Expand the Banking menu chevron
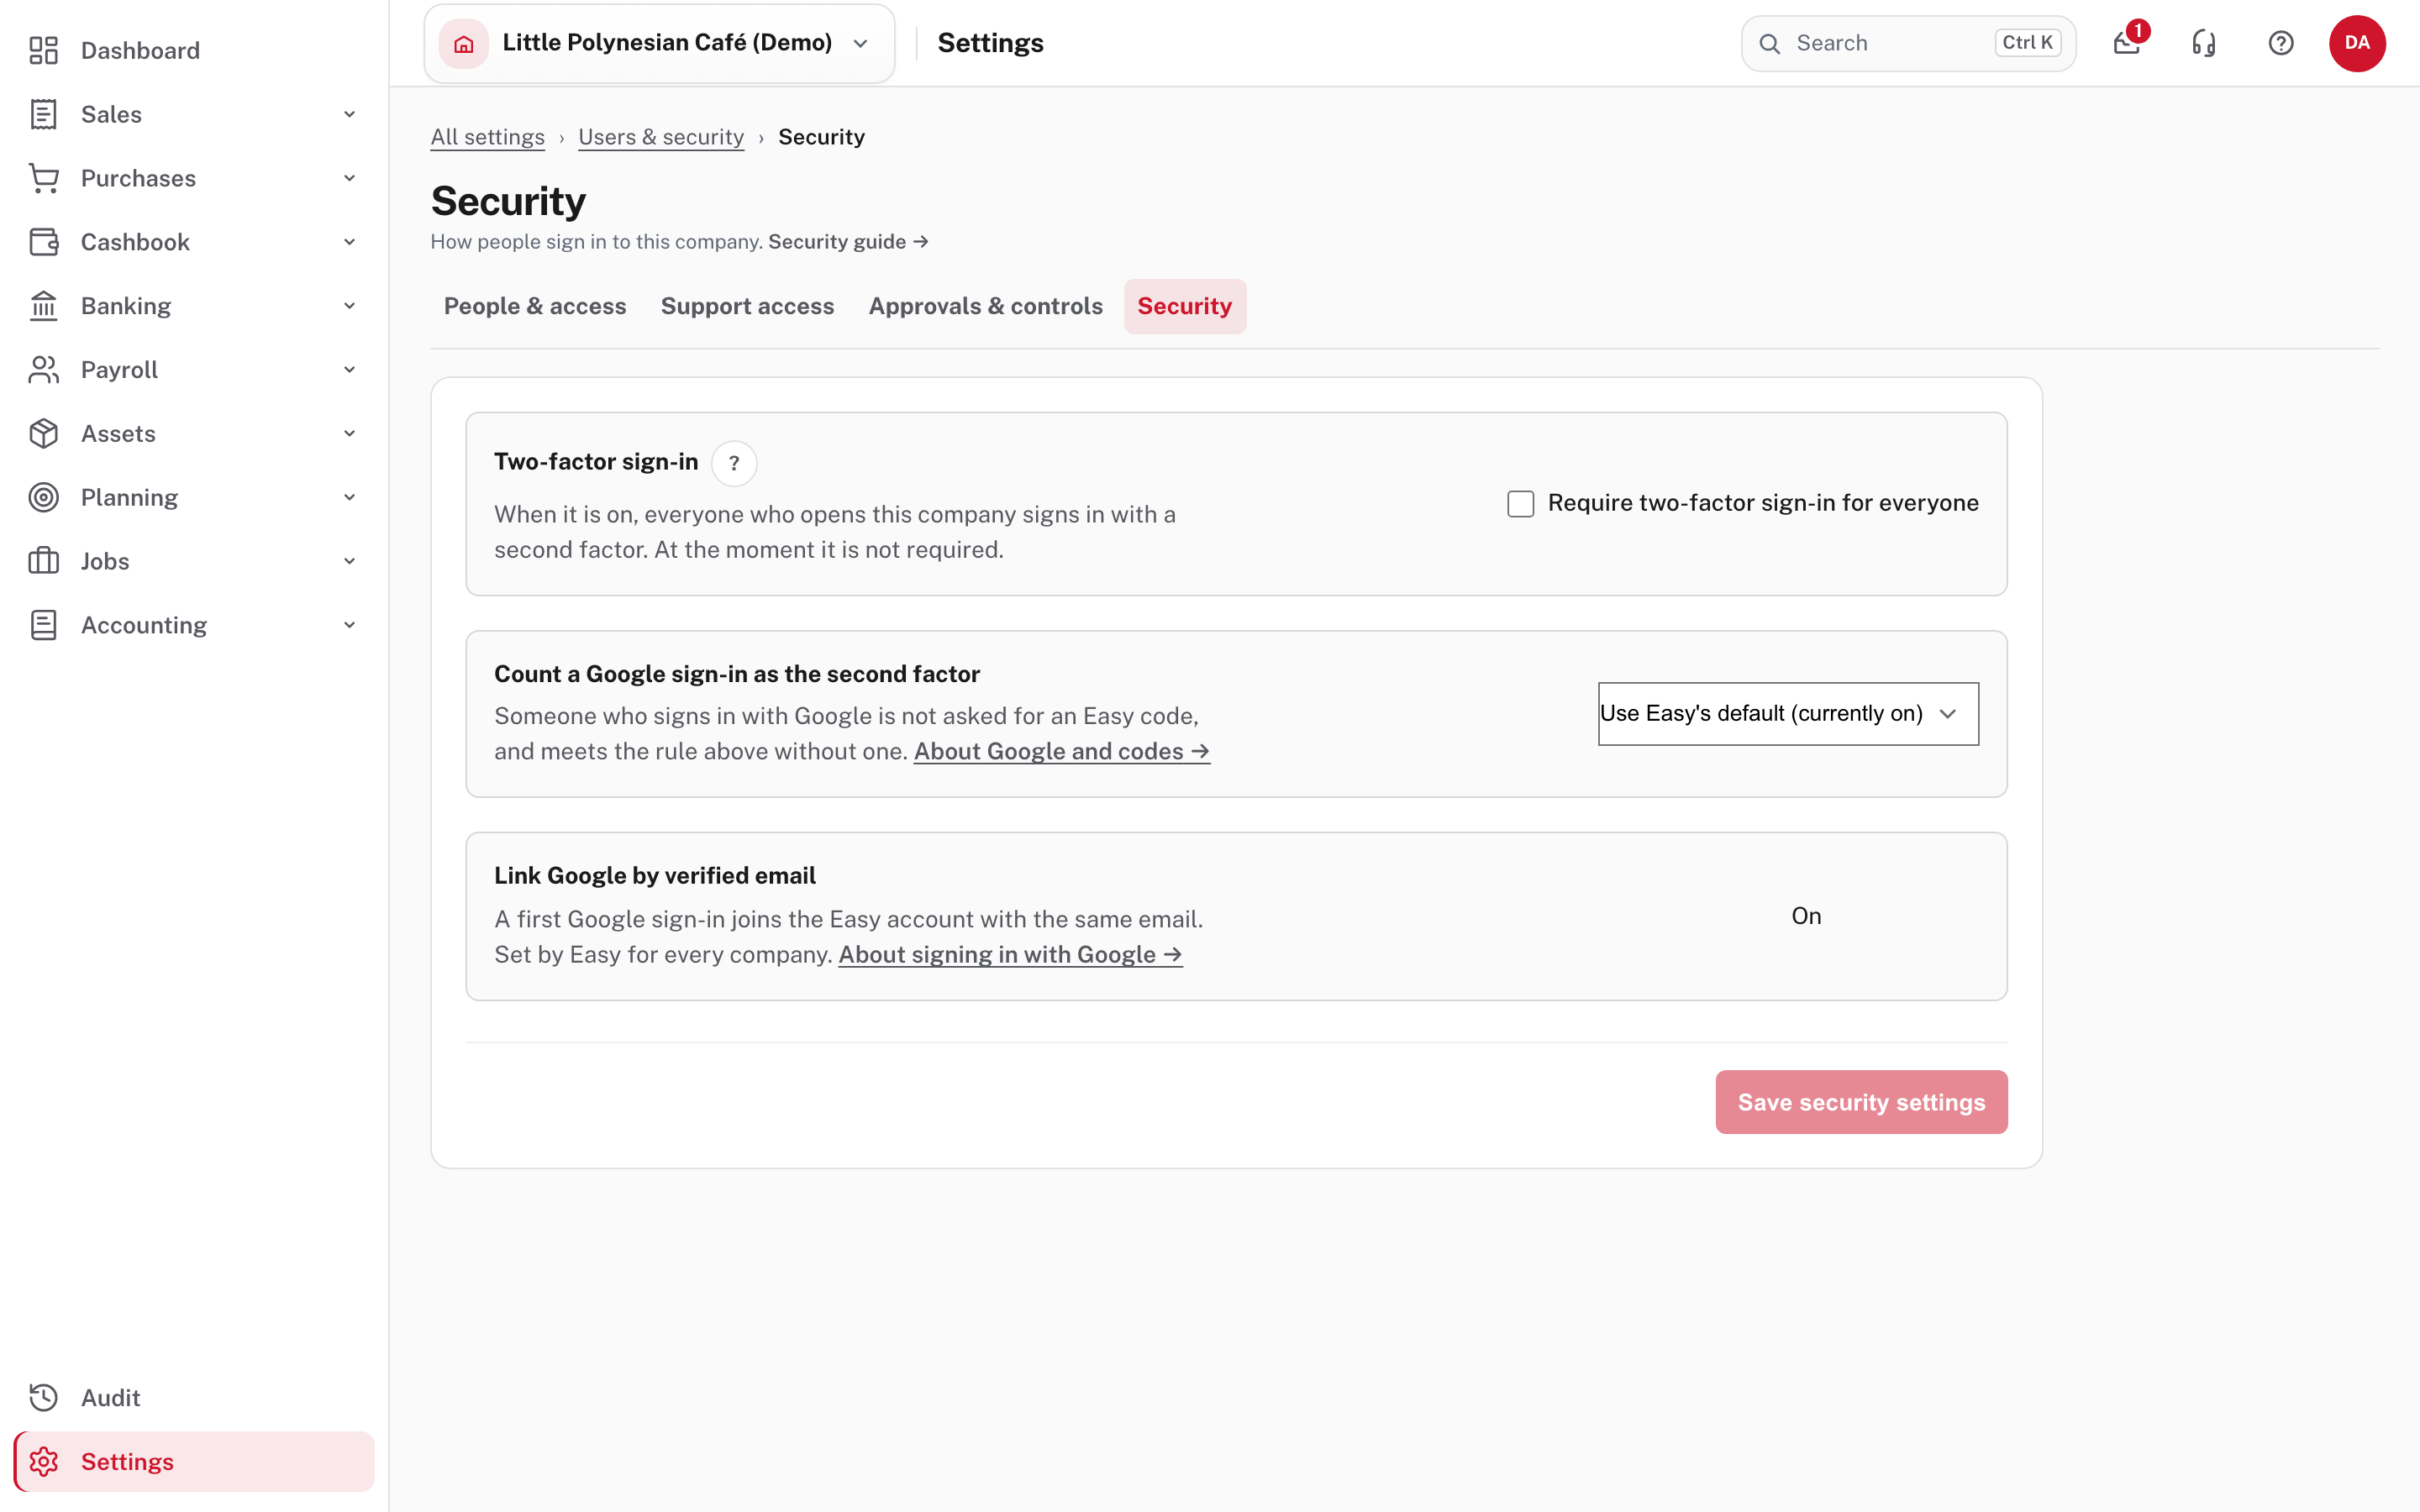The image size is (2420, 1512). click(x=350, y=306)
